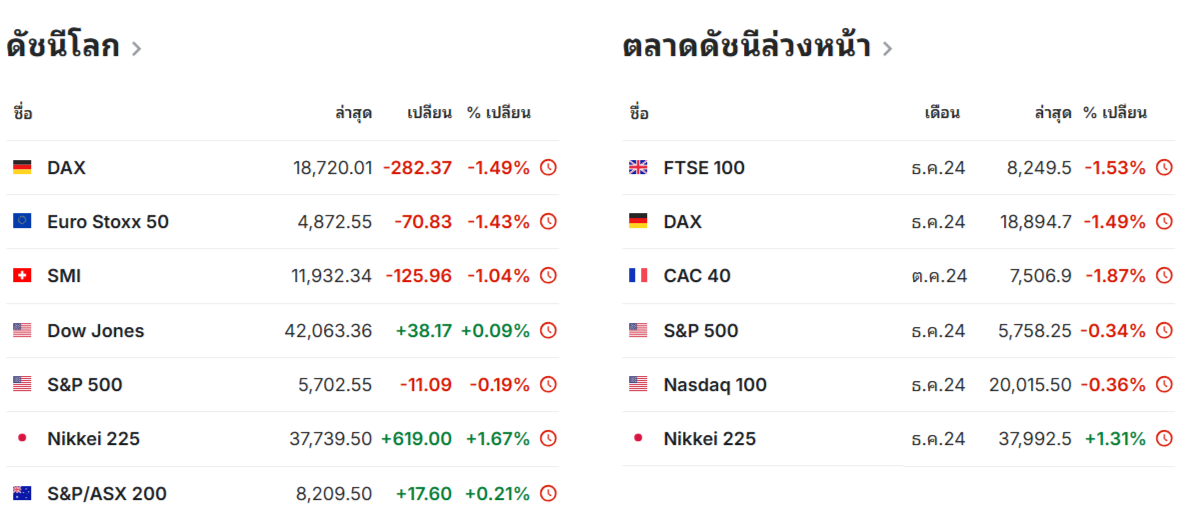Click the clock icon in the Dow Jones row
Screen dimensions: 1180x515
pos(548,331)
